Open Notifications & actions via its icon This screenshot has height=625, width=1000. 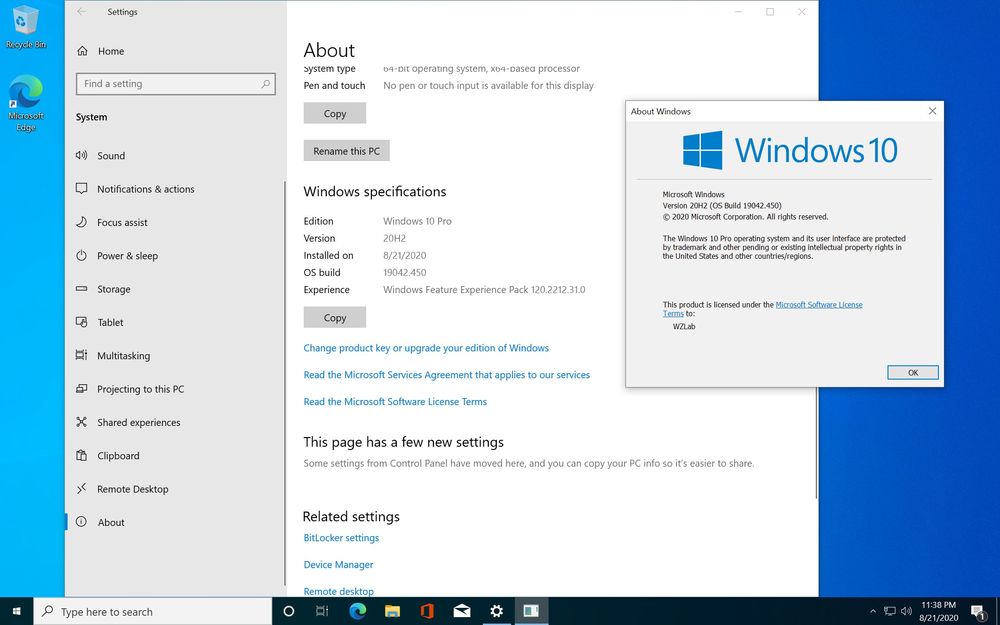(x=82, y=189)
